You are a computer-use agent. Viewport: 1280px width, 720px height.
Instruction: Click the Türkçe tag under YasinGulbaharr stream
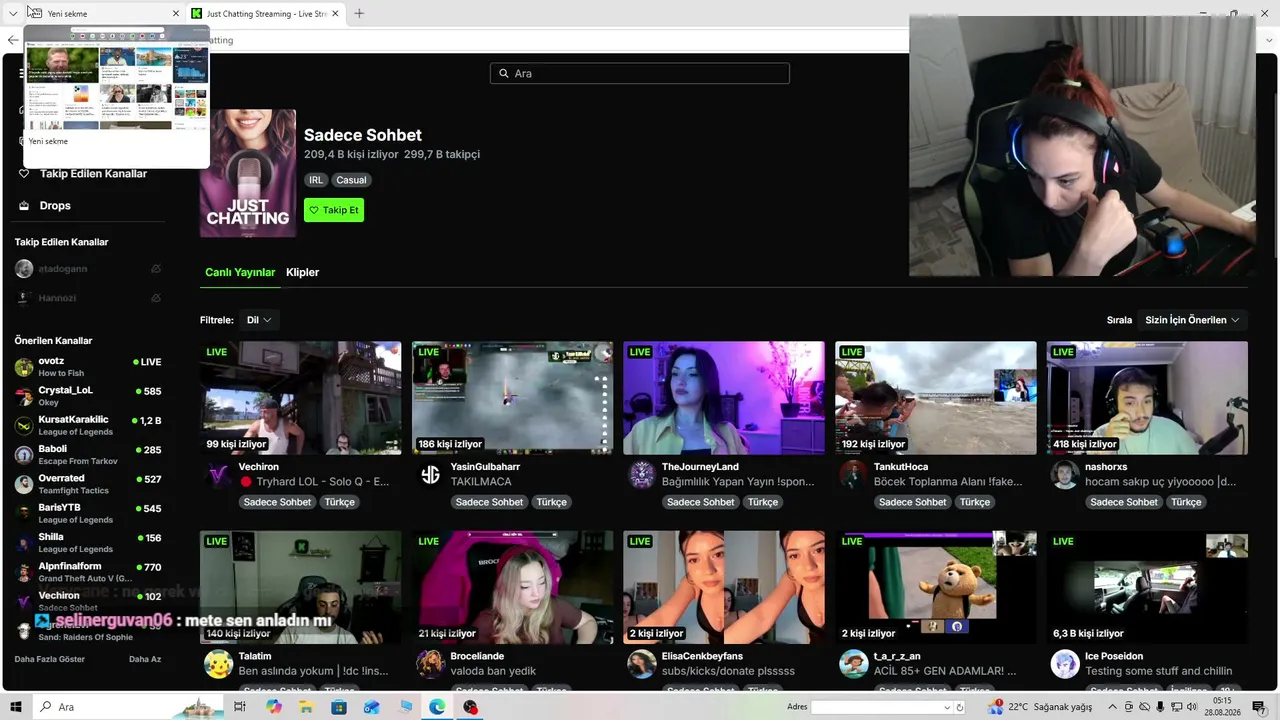coord(551,502)
